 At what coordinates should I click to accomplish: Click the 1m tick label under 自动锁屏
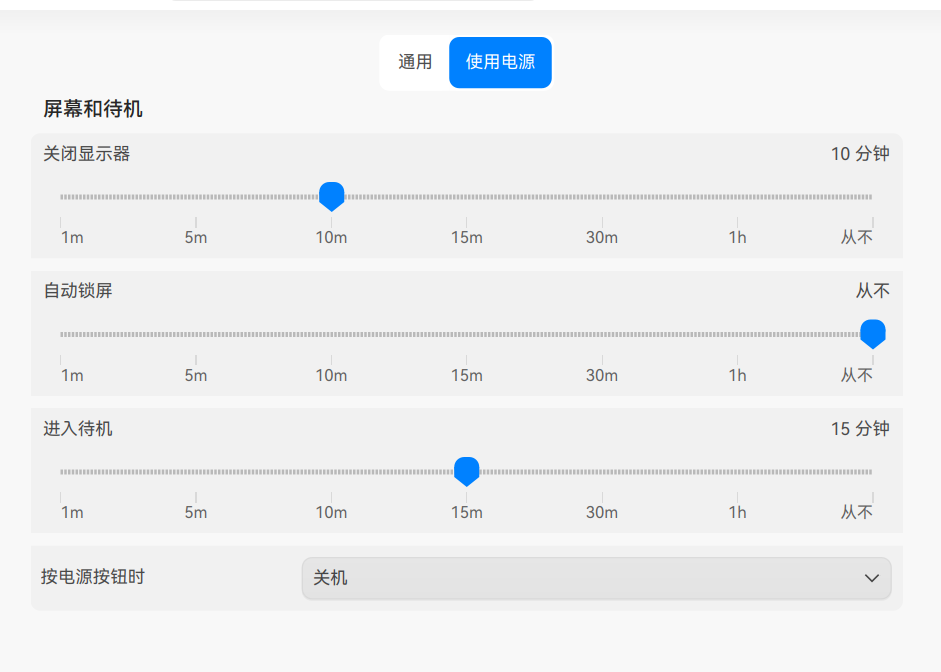click(x=72, y=376)
